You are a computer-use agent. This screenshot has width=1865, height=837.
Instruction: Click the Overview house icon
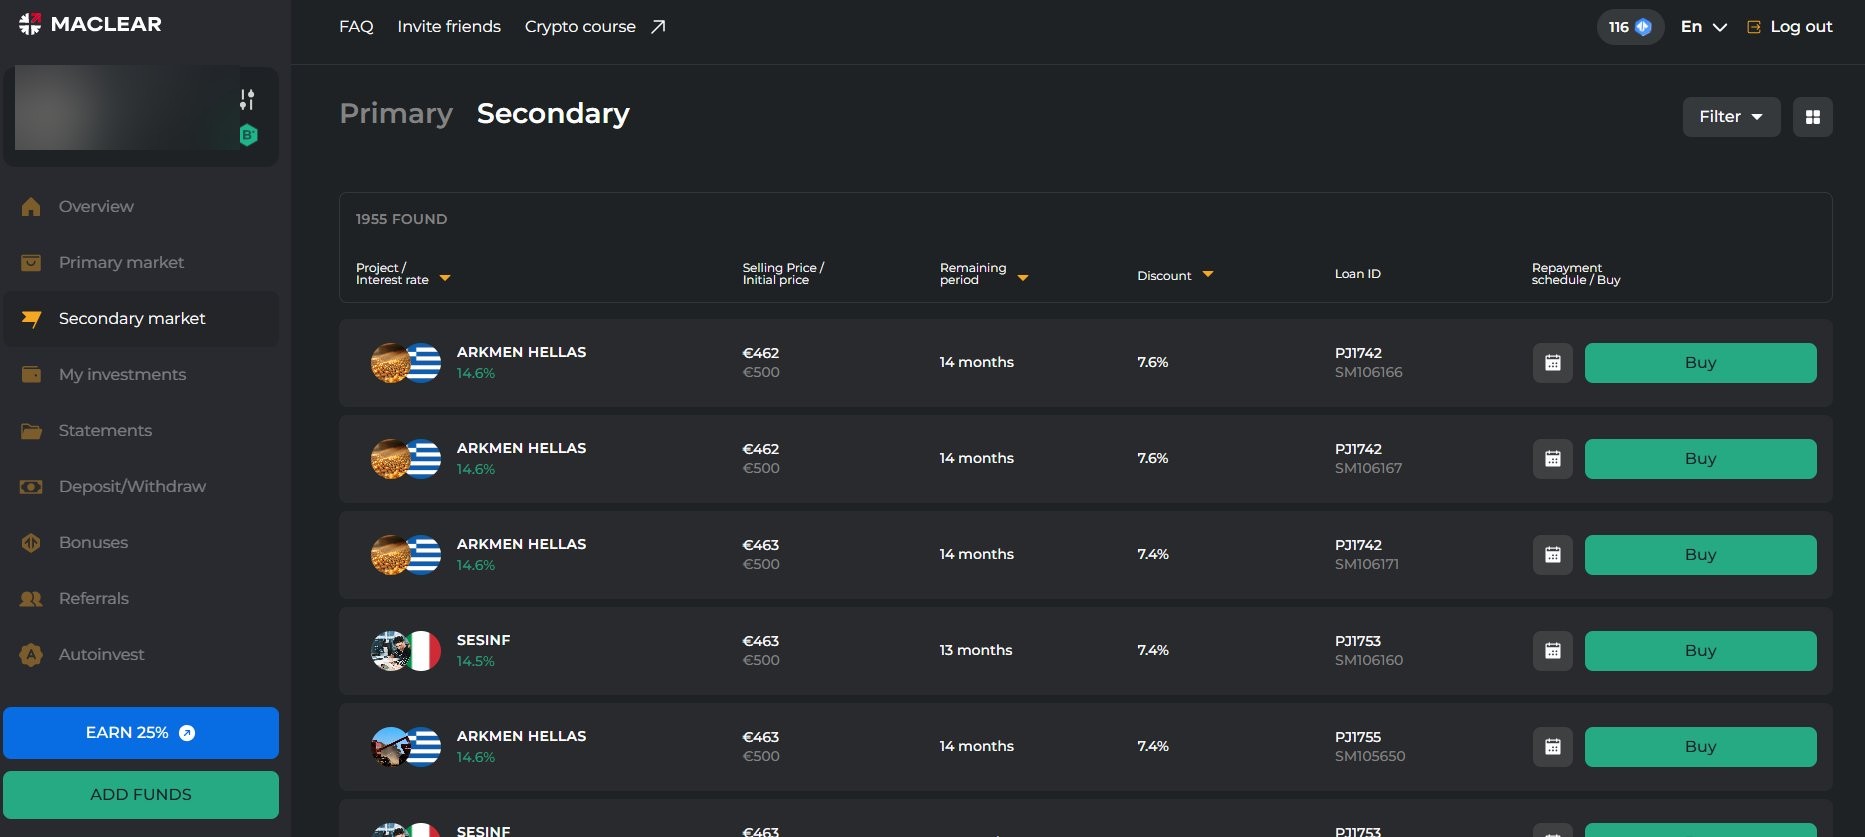click(x=31, y=206)
